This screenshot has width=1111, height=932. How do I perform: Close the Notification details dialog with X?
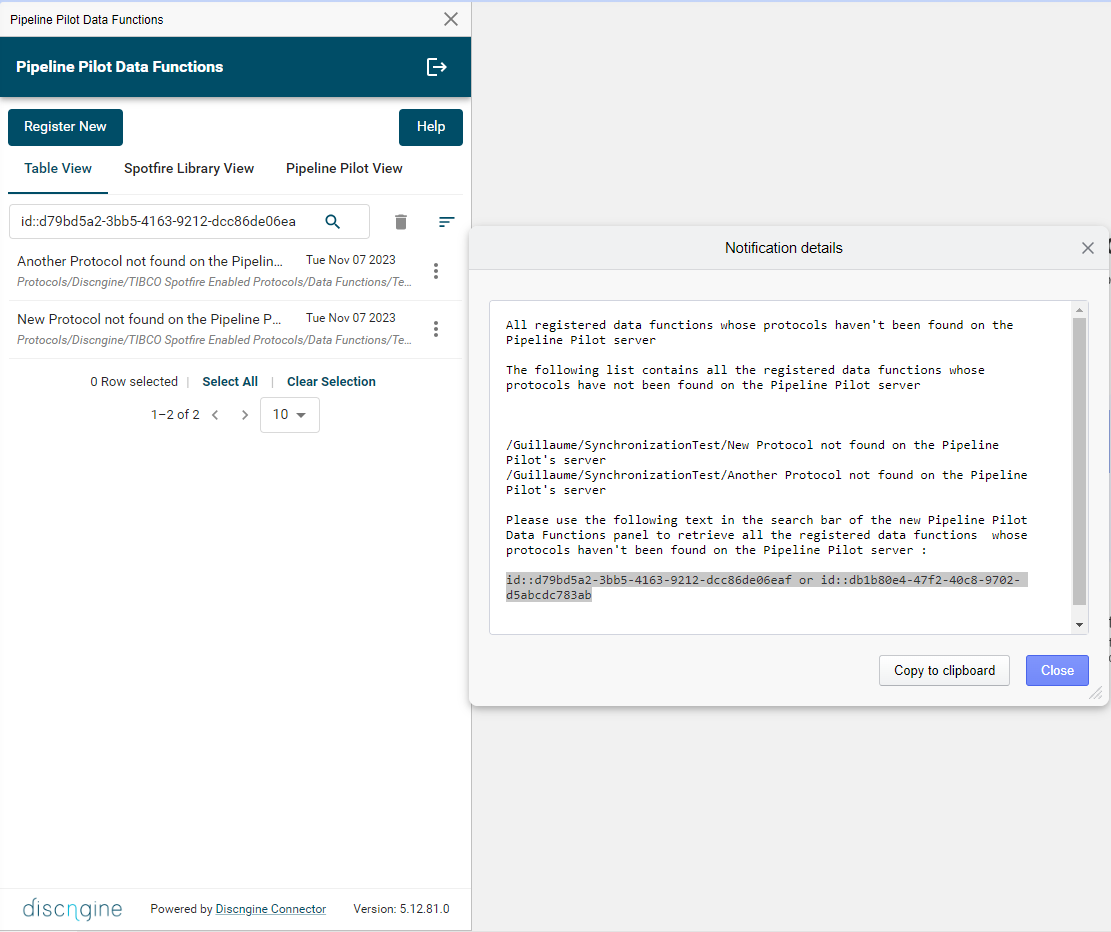tap(1088, 248)
